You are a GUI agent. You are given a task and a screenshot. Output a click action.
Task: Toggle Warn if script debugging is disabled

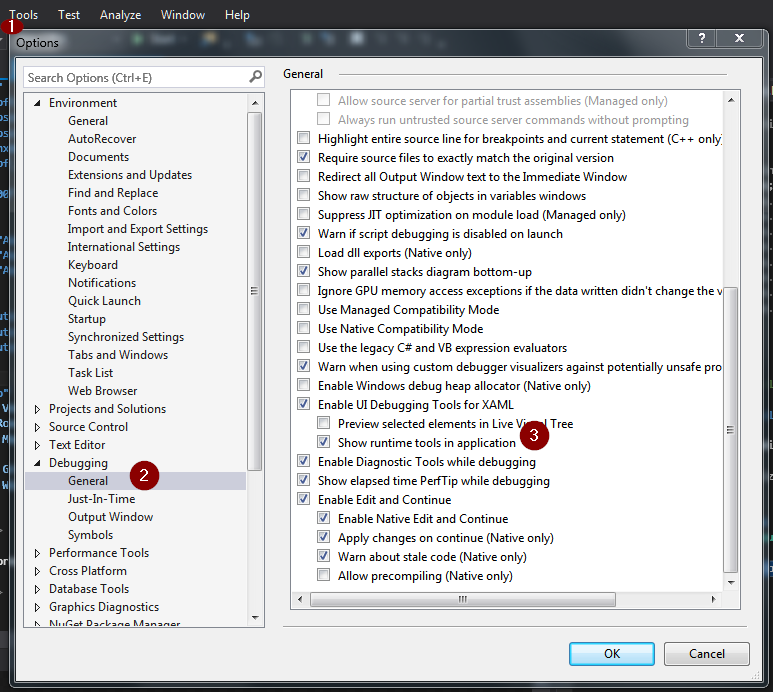[303, 233]
